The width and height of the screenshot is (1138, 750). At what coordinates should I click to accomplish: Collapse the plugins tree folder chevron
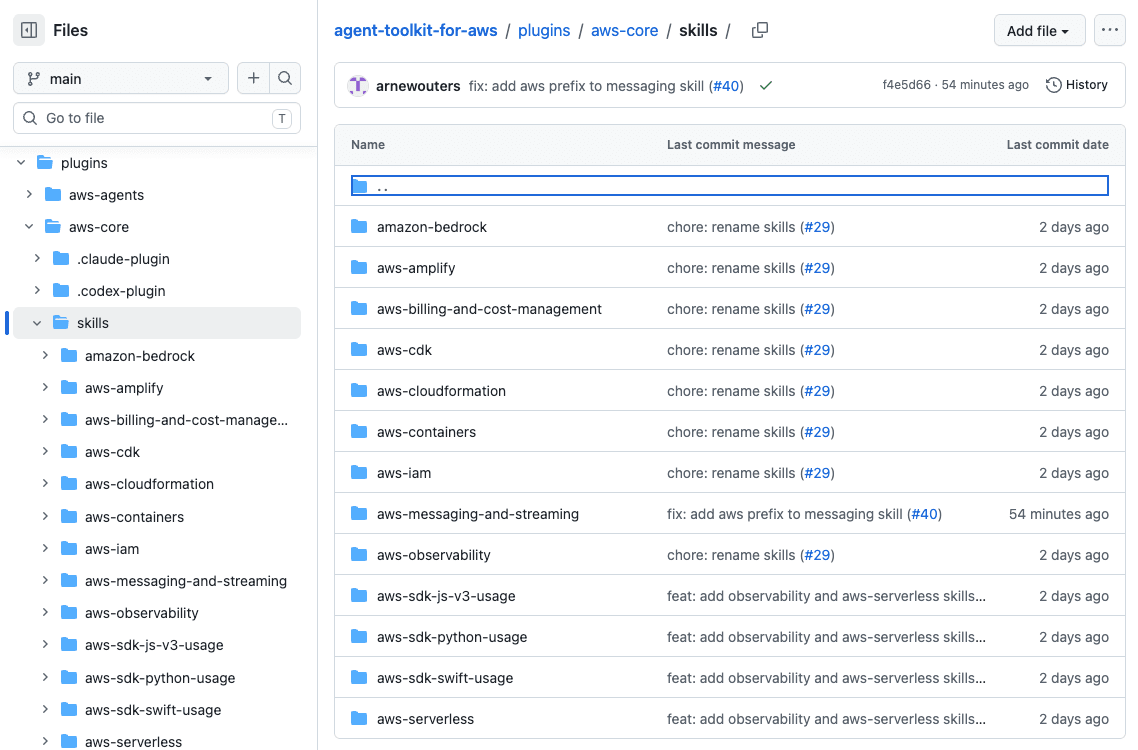click(x=21, y=163)
